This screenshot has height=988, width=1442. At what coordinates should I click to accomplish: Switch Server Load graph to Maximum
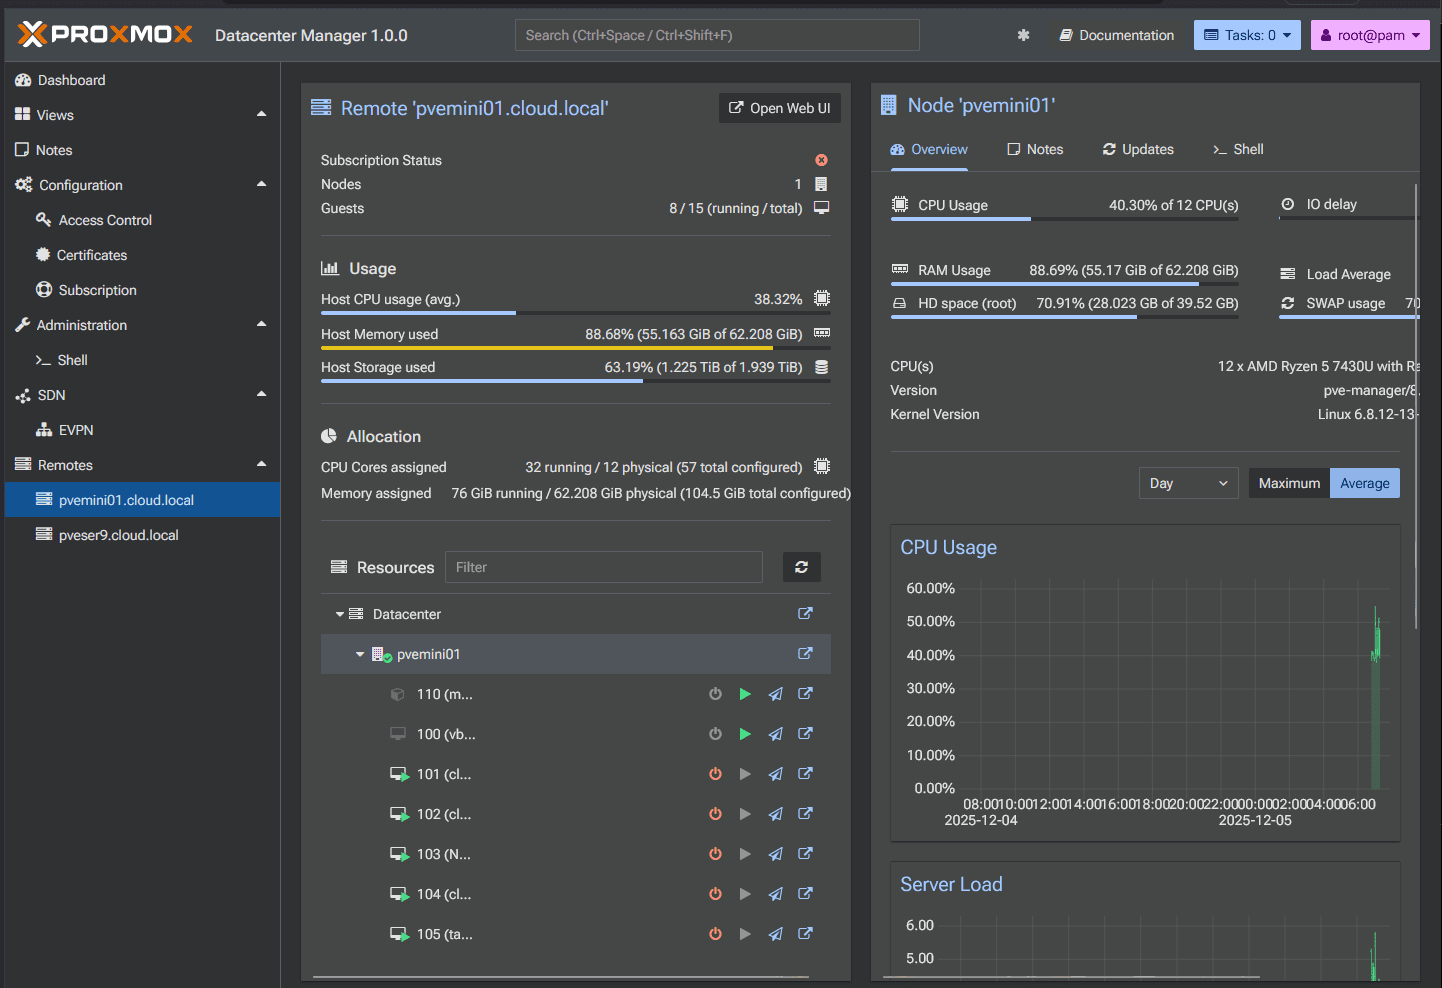1288,482
